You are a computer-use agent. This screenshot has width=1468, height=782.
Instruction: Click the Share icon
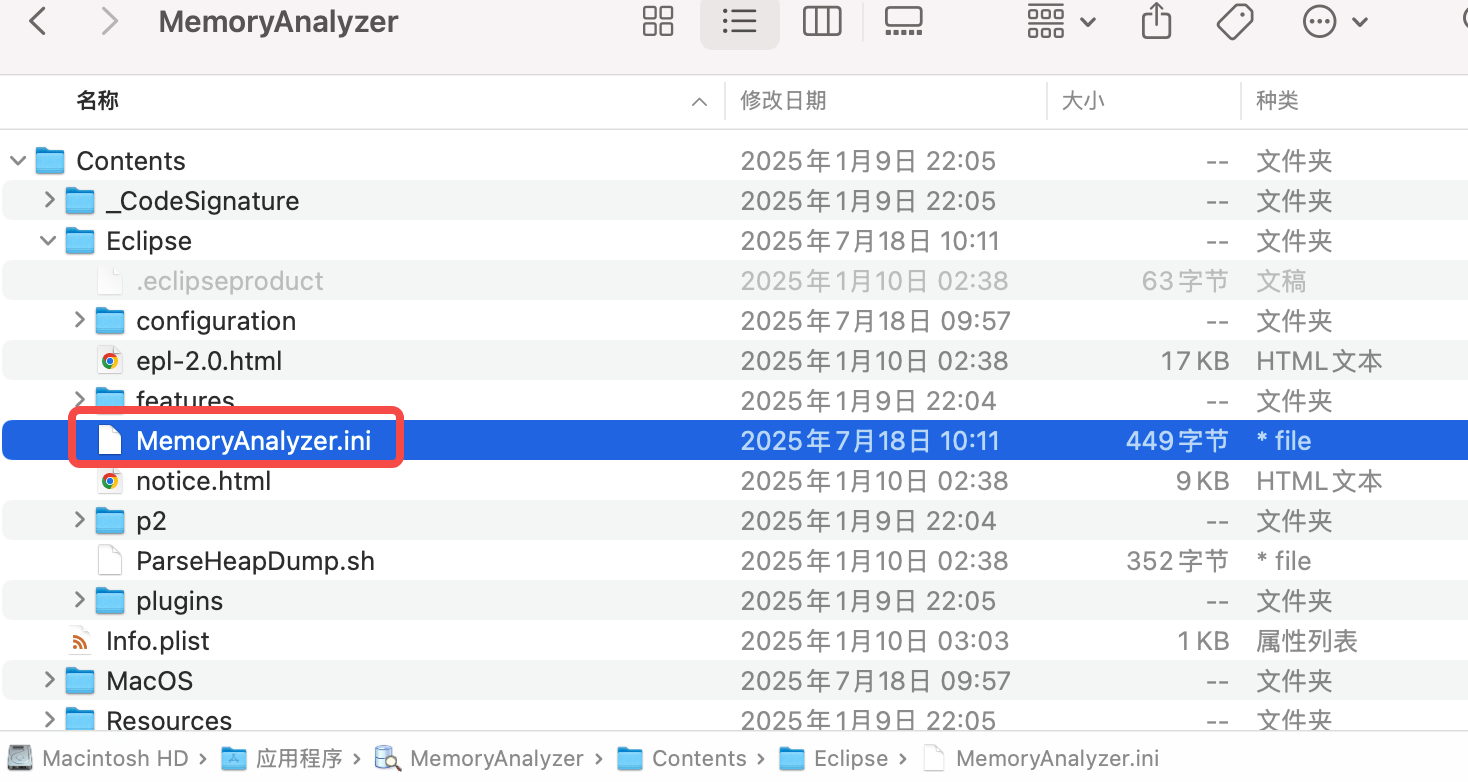[1156, 21]
